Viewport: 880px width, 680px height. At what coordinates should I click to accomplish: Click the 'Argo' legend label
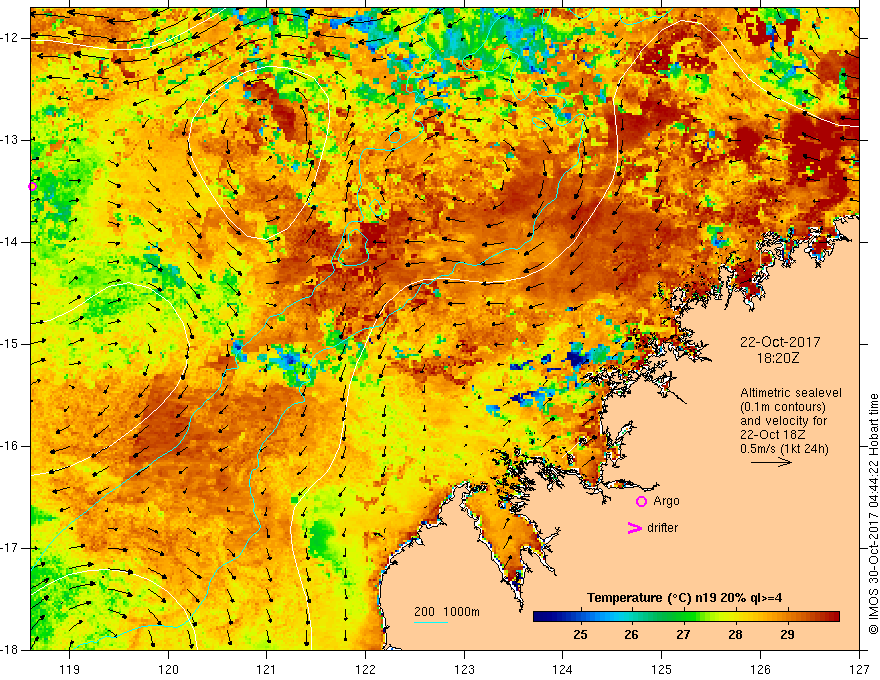tap(666, 501)
